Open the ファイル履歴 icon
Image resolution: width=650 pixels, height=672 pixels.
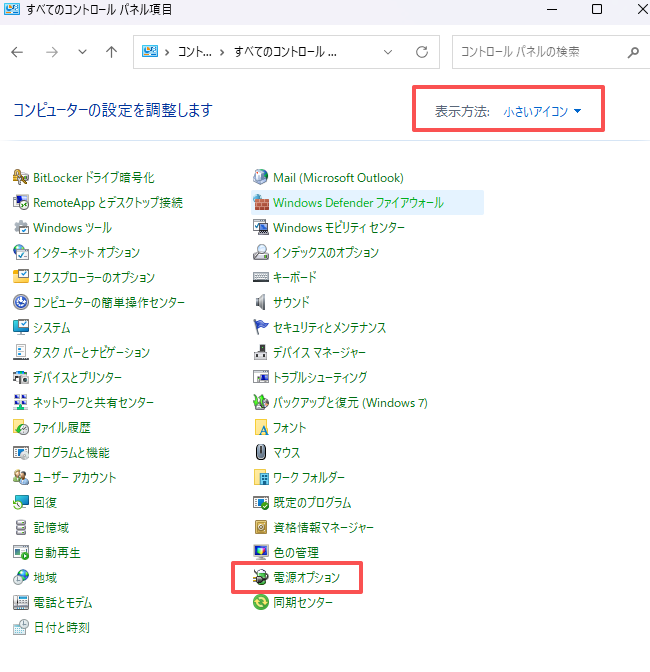[21, 427]
